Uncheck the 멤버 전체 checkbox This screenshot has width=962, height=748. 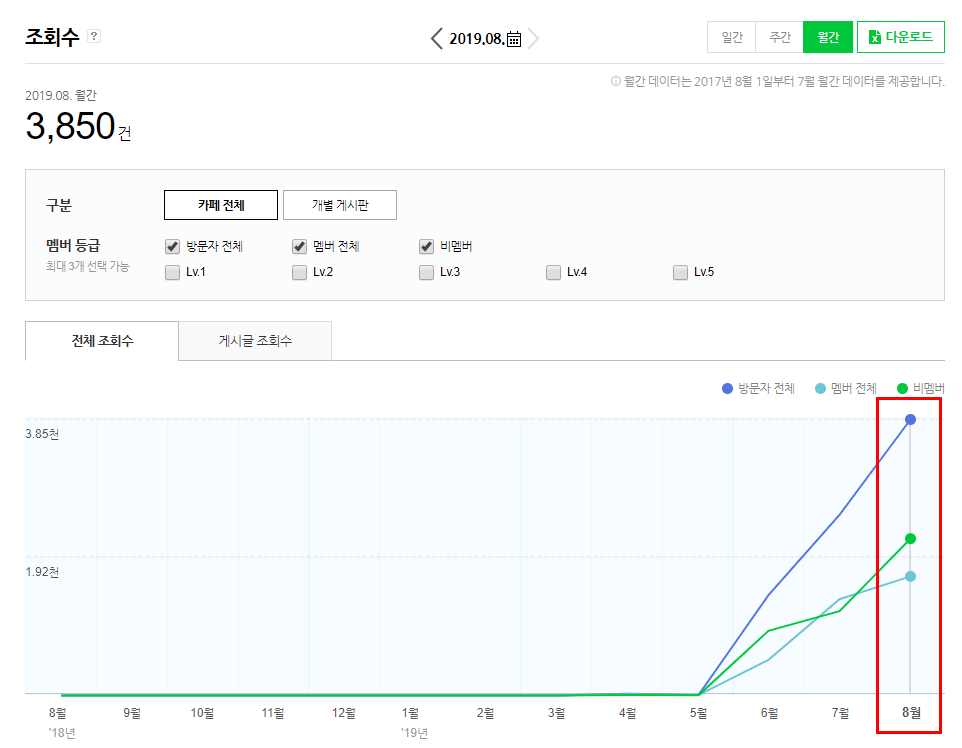[299, 247]
